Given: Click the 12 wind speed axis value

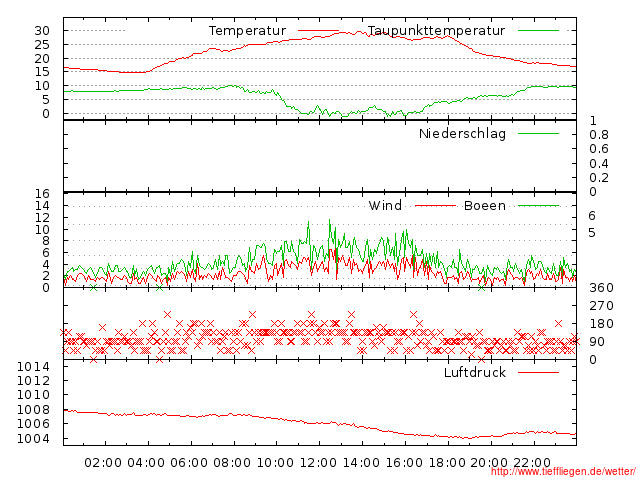Looking at the screenshot, I should coord(42,217).
